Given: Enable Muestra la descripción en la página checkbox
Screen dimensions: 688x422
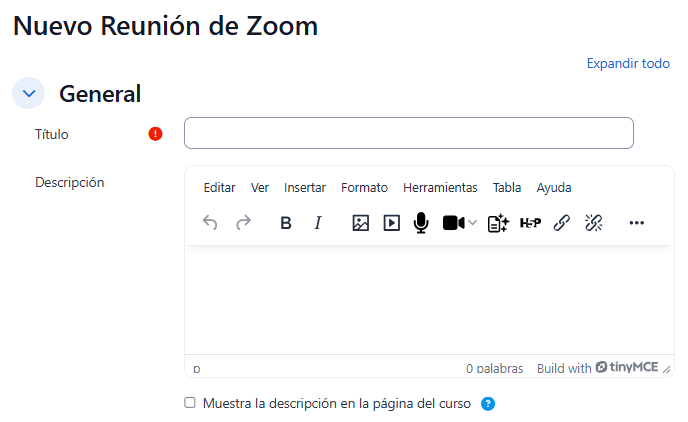Looking at the screenshot, I should coord(190,403).
